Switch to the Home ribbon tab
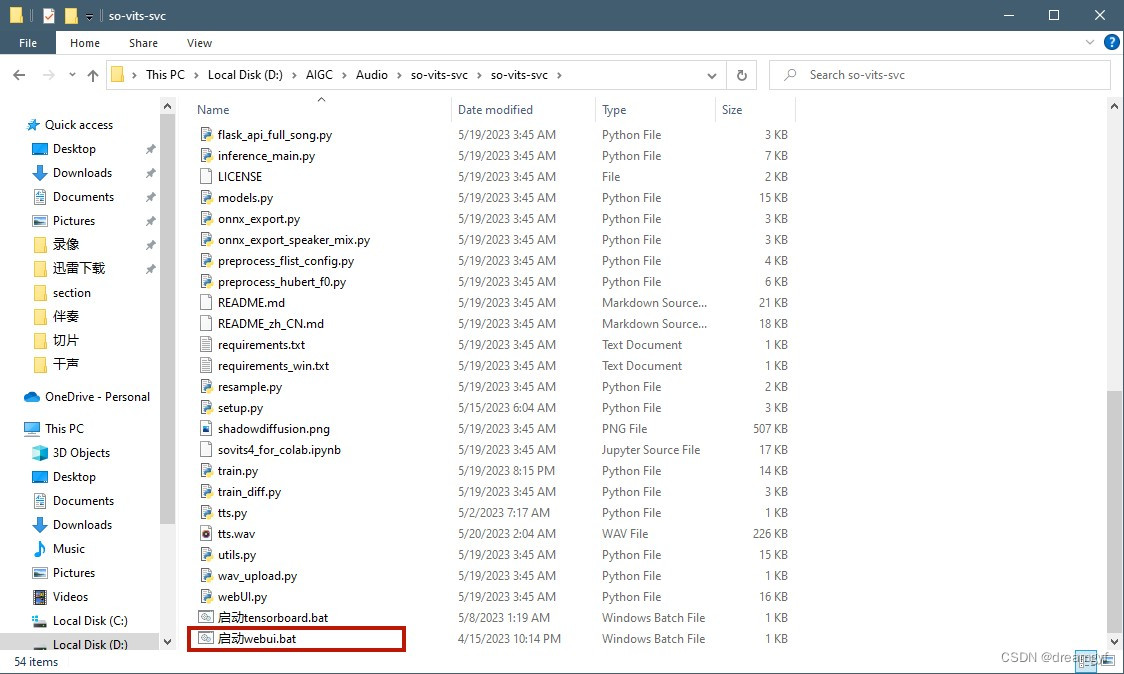The width and height of the screenshot is (1124, 674). coord(85,43)
